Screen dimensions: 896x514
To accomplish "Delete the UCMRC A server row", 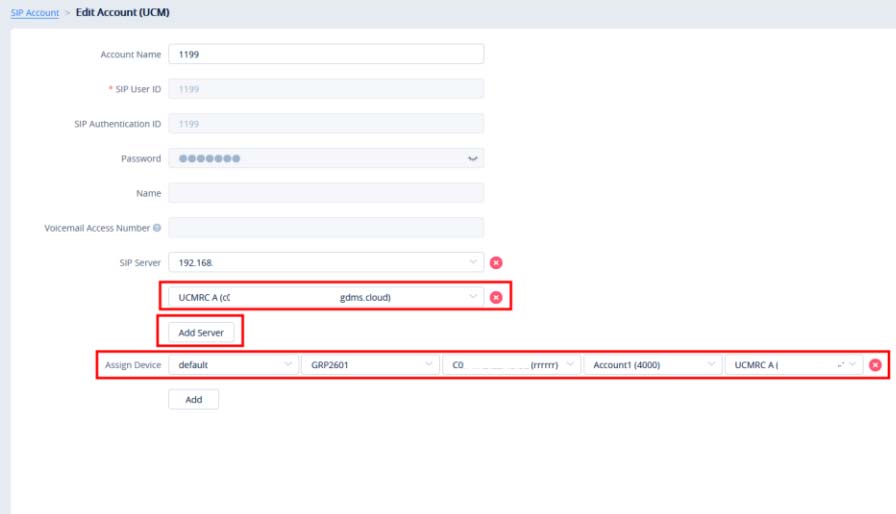I will (496, 298).
